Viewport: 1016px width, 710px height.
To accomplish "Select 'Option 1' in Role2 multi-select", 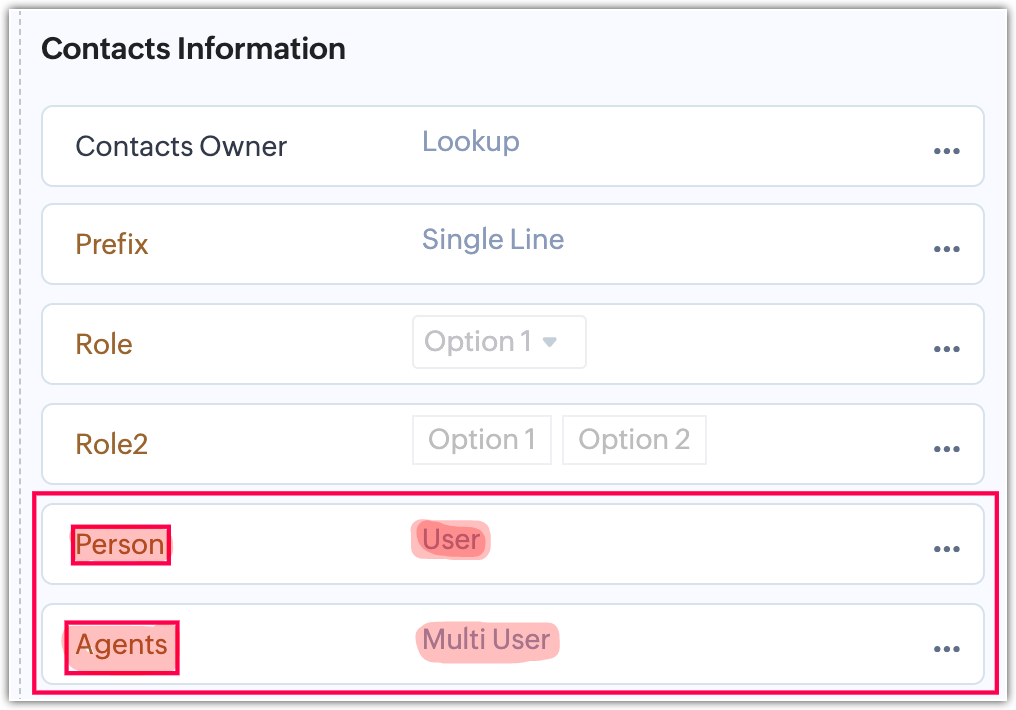I will [482, 440].
